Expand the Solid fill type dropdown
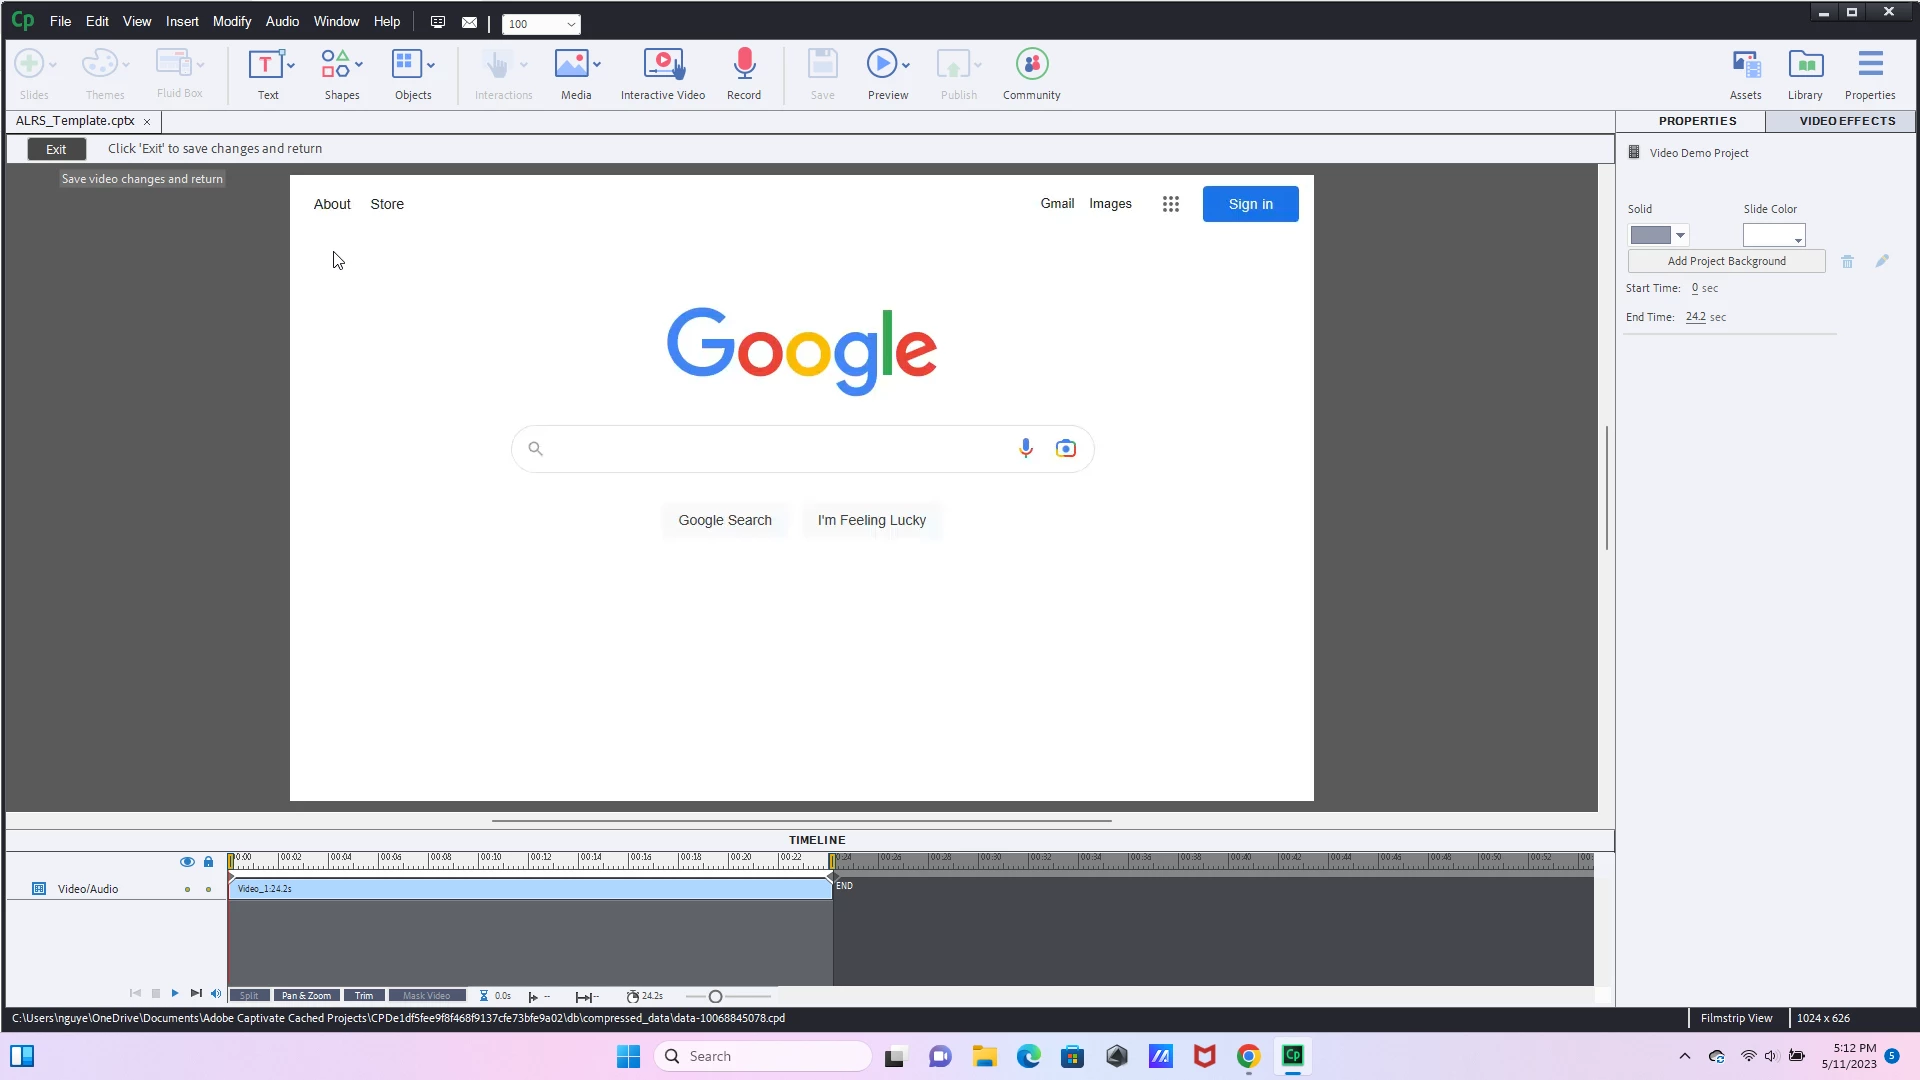This screenshot has height=1080, width=1920. [1680, 236]
